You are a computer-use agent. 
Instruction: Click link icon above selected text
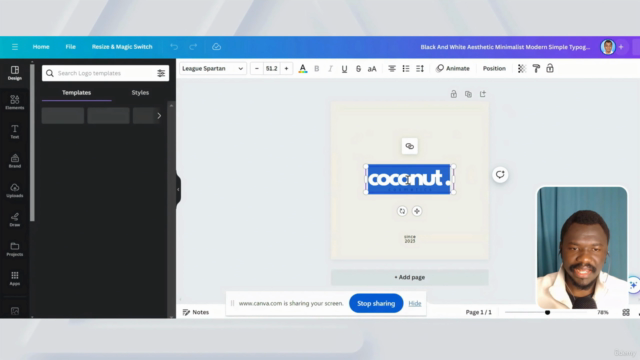click(x=409, y=146)
